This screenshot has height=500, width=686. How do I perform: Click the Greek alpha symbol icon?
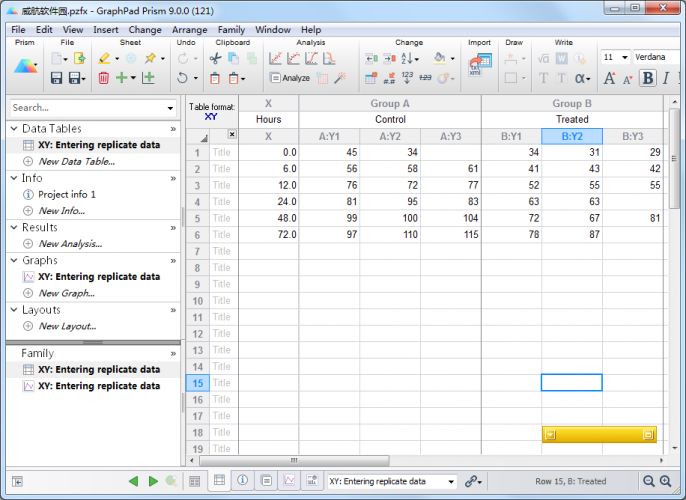pos(580,78)
